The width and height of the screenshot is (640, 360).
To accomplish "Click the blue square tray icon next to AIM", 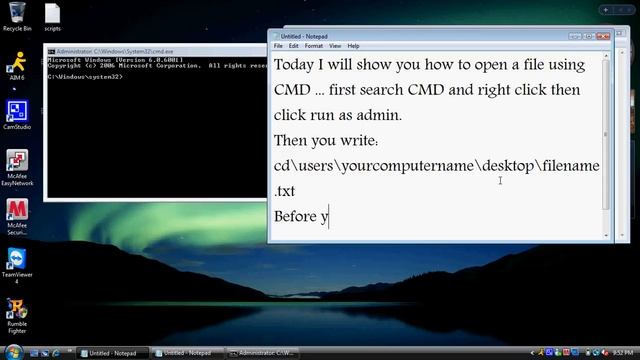I will tap(549, 352).
